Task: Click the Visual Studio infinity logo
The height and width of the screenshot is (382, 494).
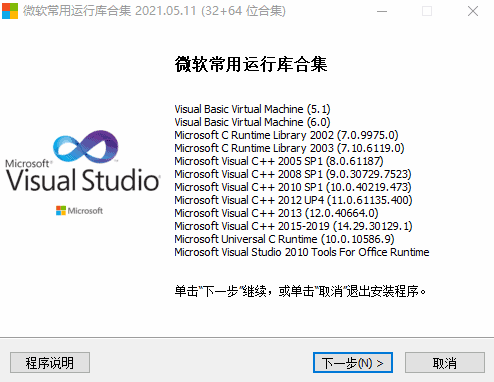Action: tap(86, 146)
